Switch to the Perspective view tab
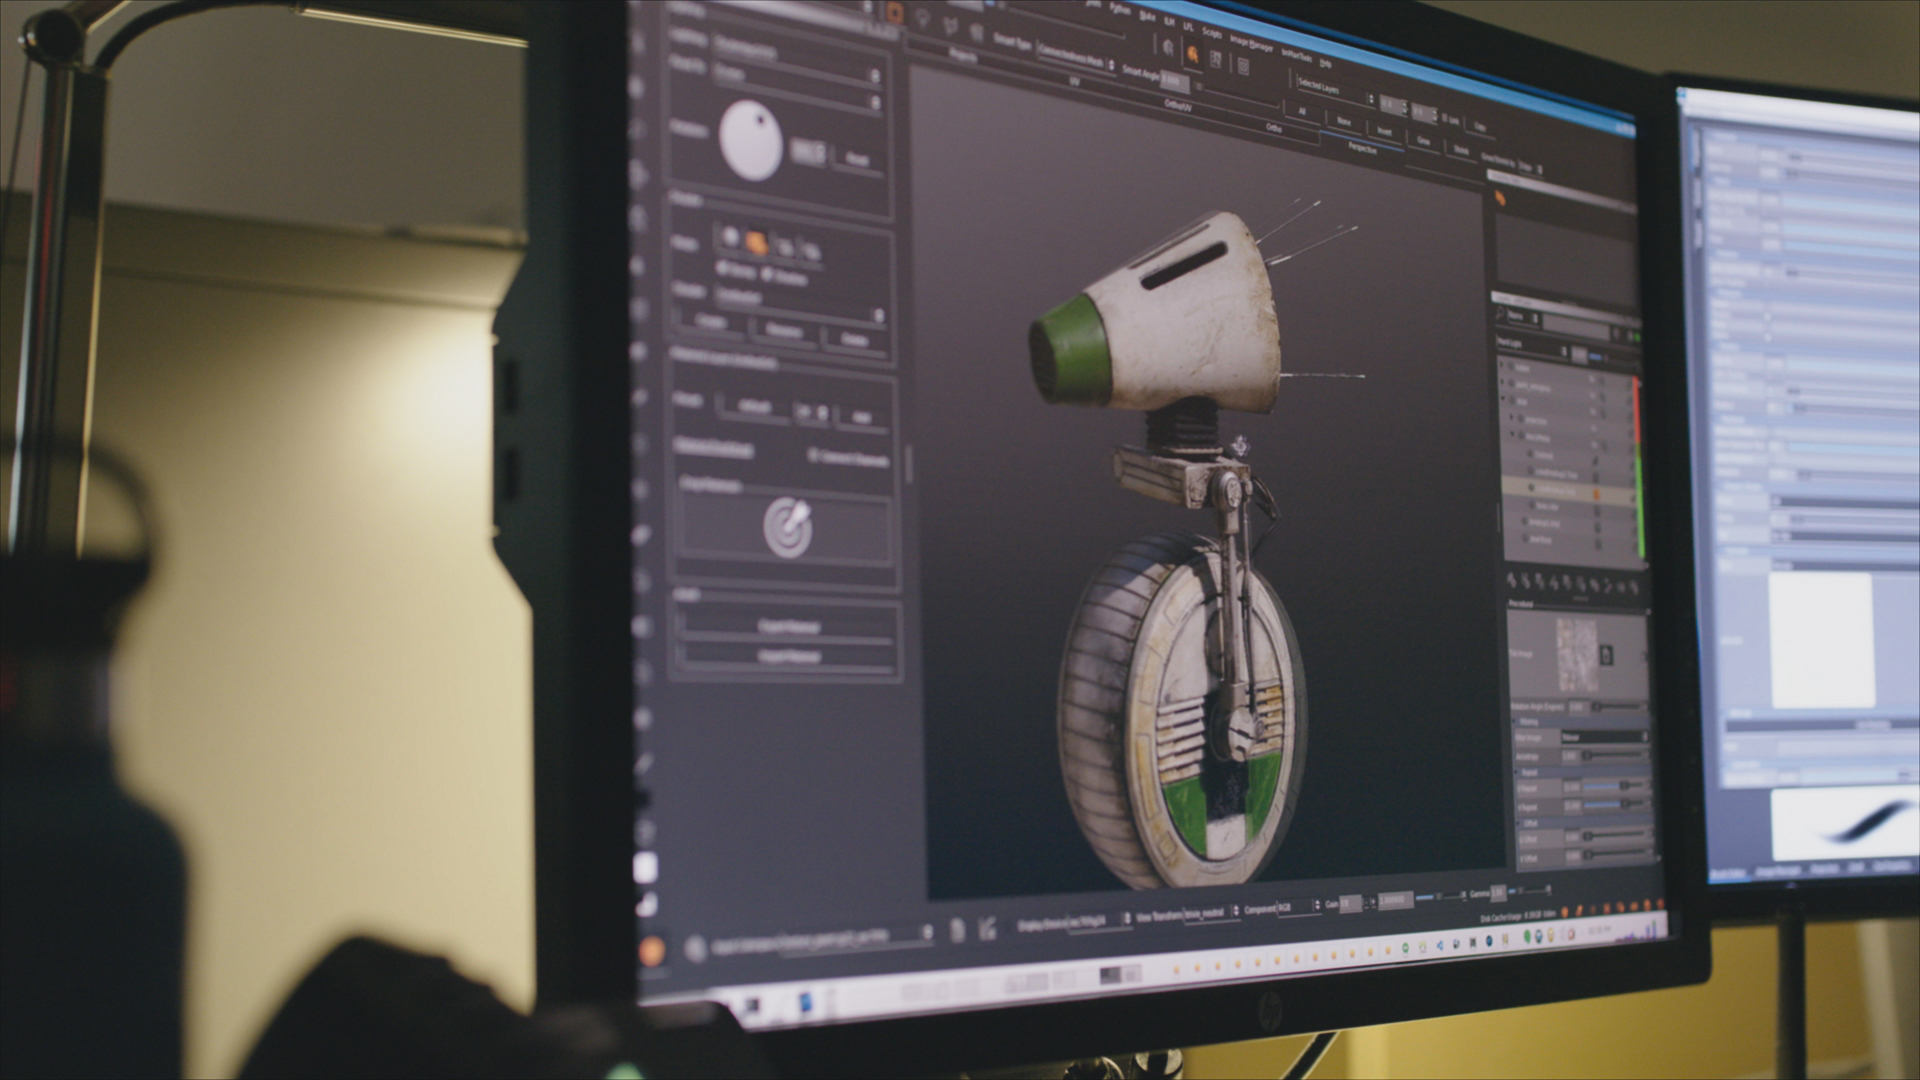 [1362, 147]
